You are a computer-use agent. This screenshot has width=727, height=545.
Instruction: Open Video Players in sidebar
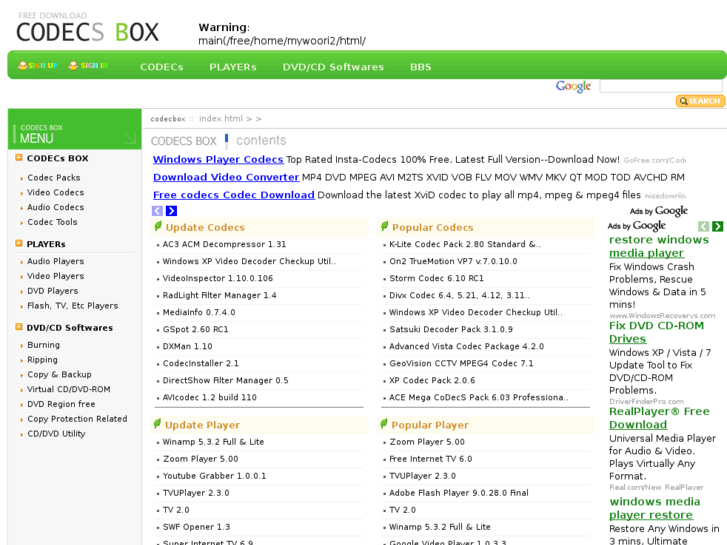click(56, 276)
